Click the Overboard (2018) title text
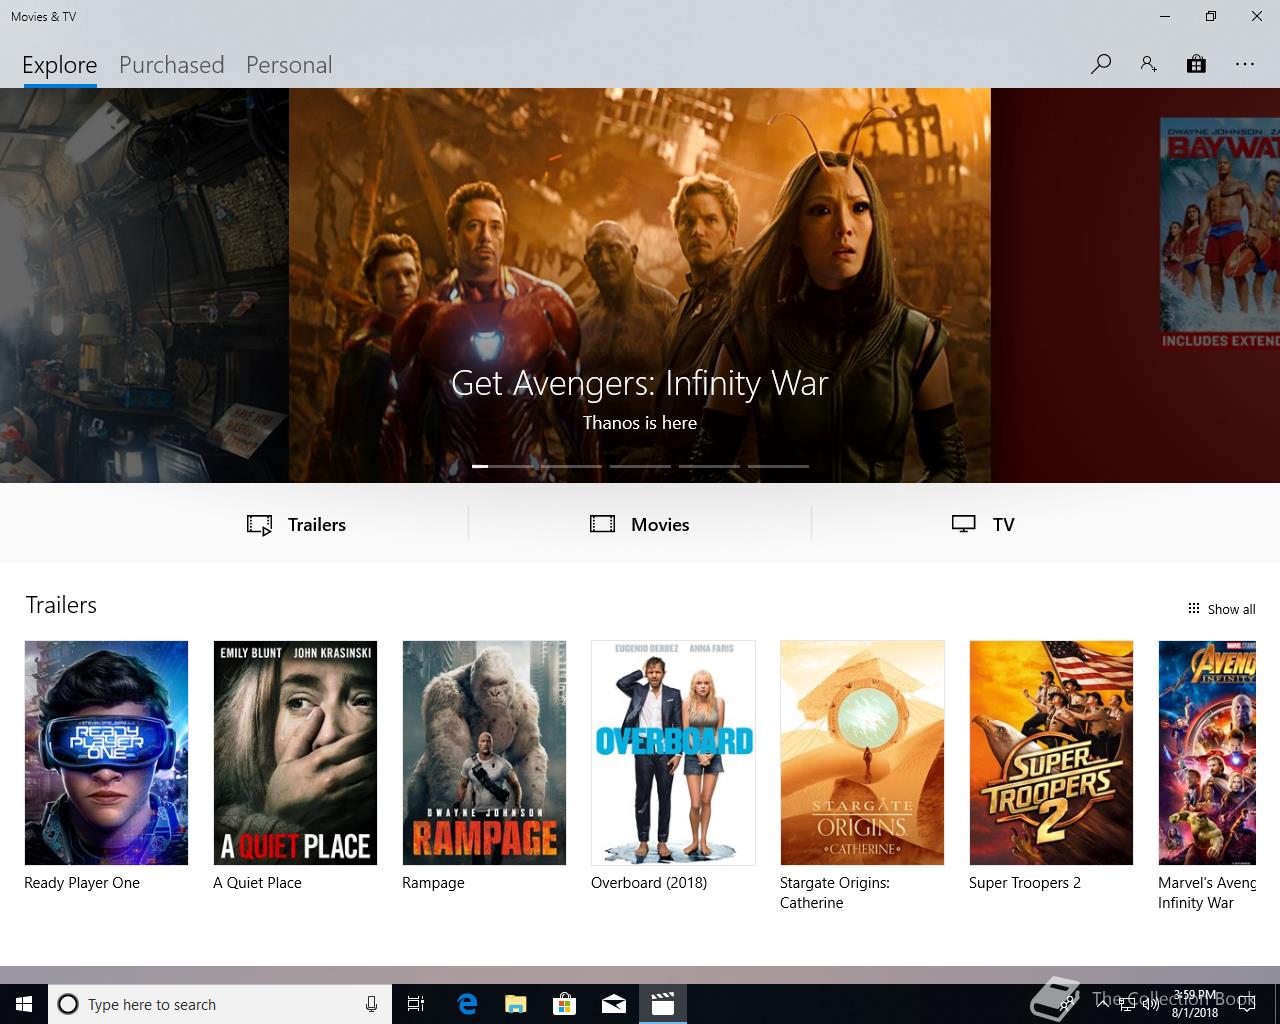The width and height of the screenshot is (1280, 1024). [649, 883]
